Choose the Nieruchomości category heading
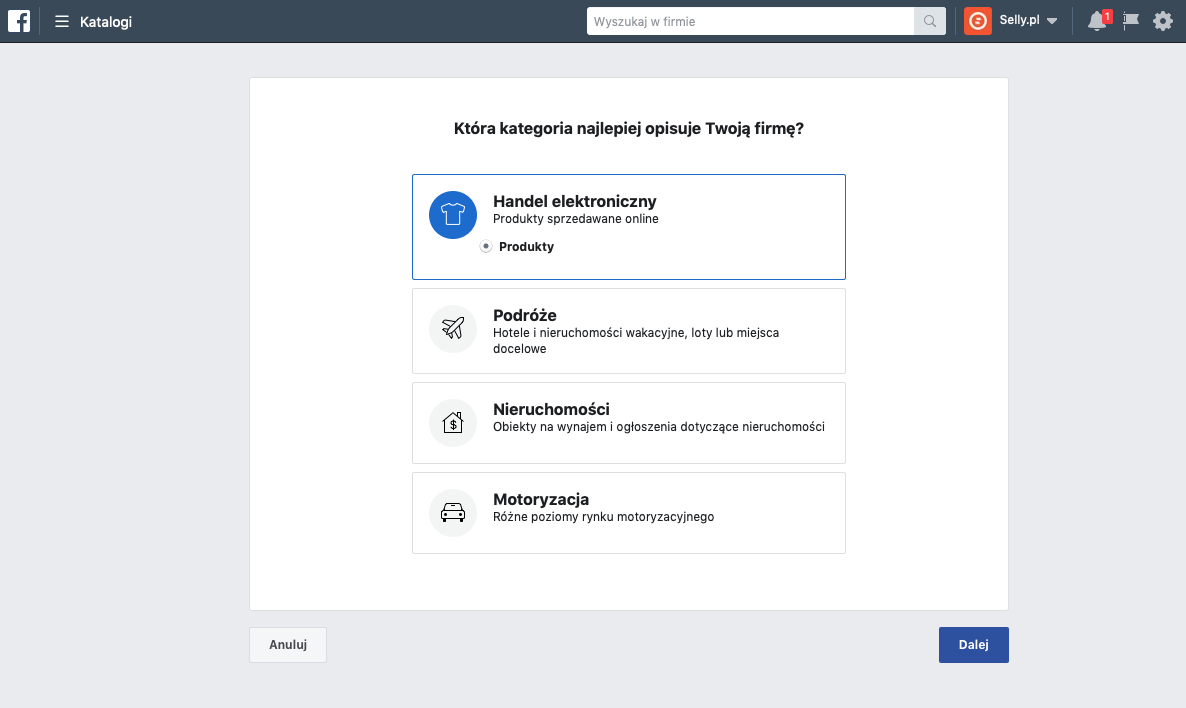The width and height of the screenshot is (1186, 708). click(551, 410)
